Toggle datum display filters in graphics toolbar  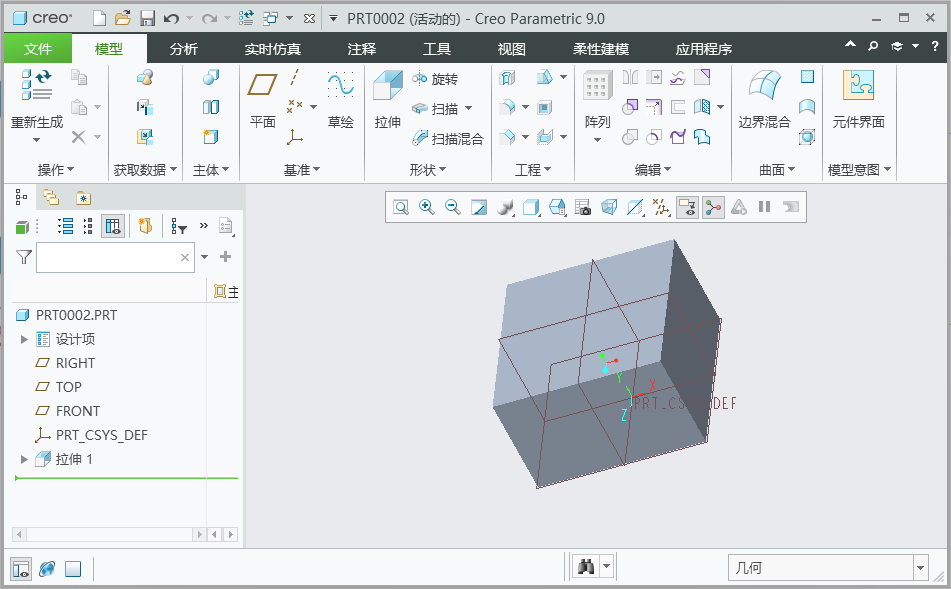pyautogui.click(x=661, y=207)
